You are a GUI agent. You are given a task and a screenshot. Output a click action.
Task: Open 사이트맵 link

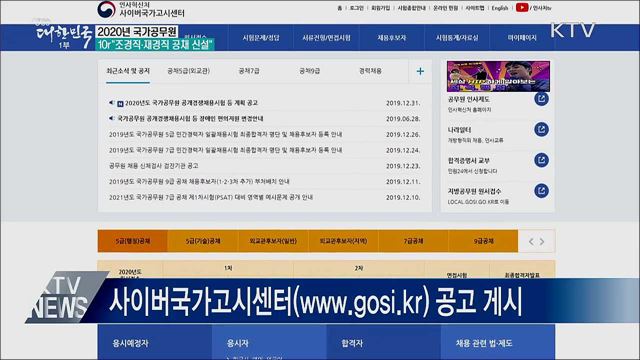475,8
